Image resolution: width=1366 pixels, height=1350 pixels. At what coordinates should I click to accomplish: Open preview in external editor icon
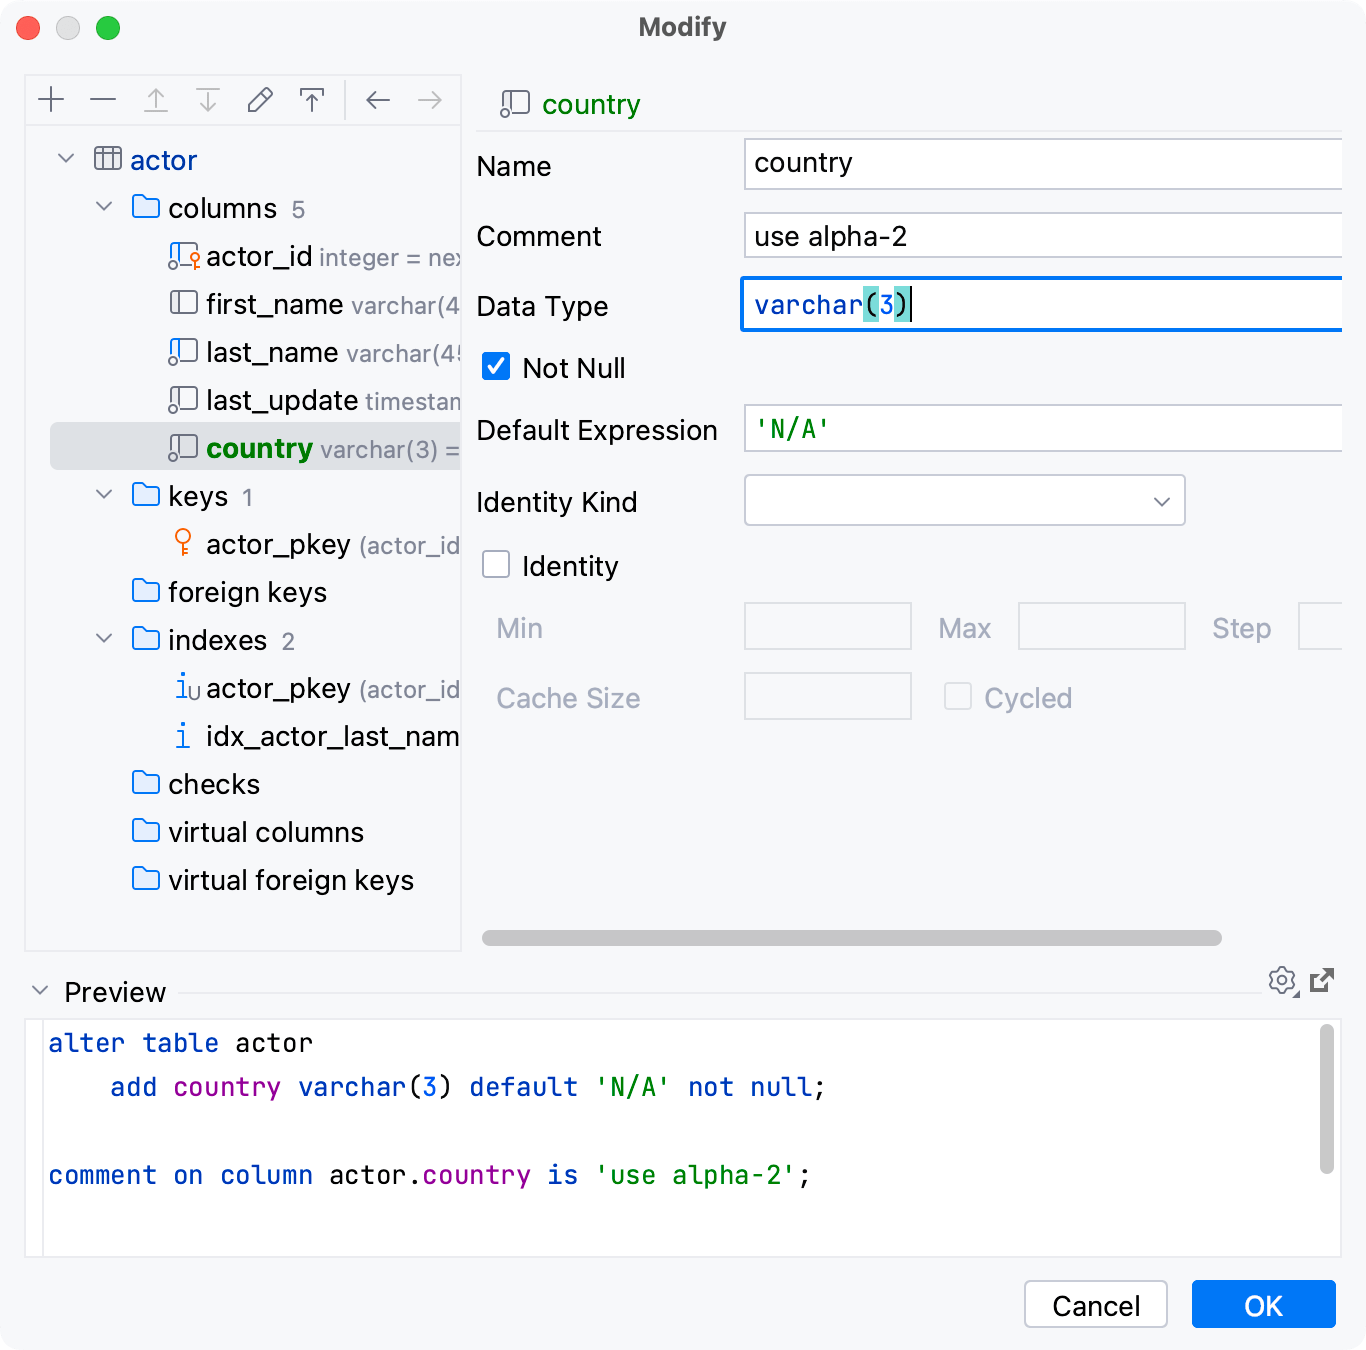[x=1322, y=980]
